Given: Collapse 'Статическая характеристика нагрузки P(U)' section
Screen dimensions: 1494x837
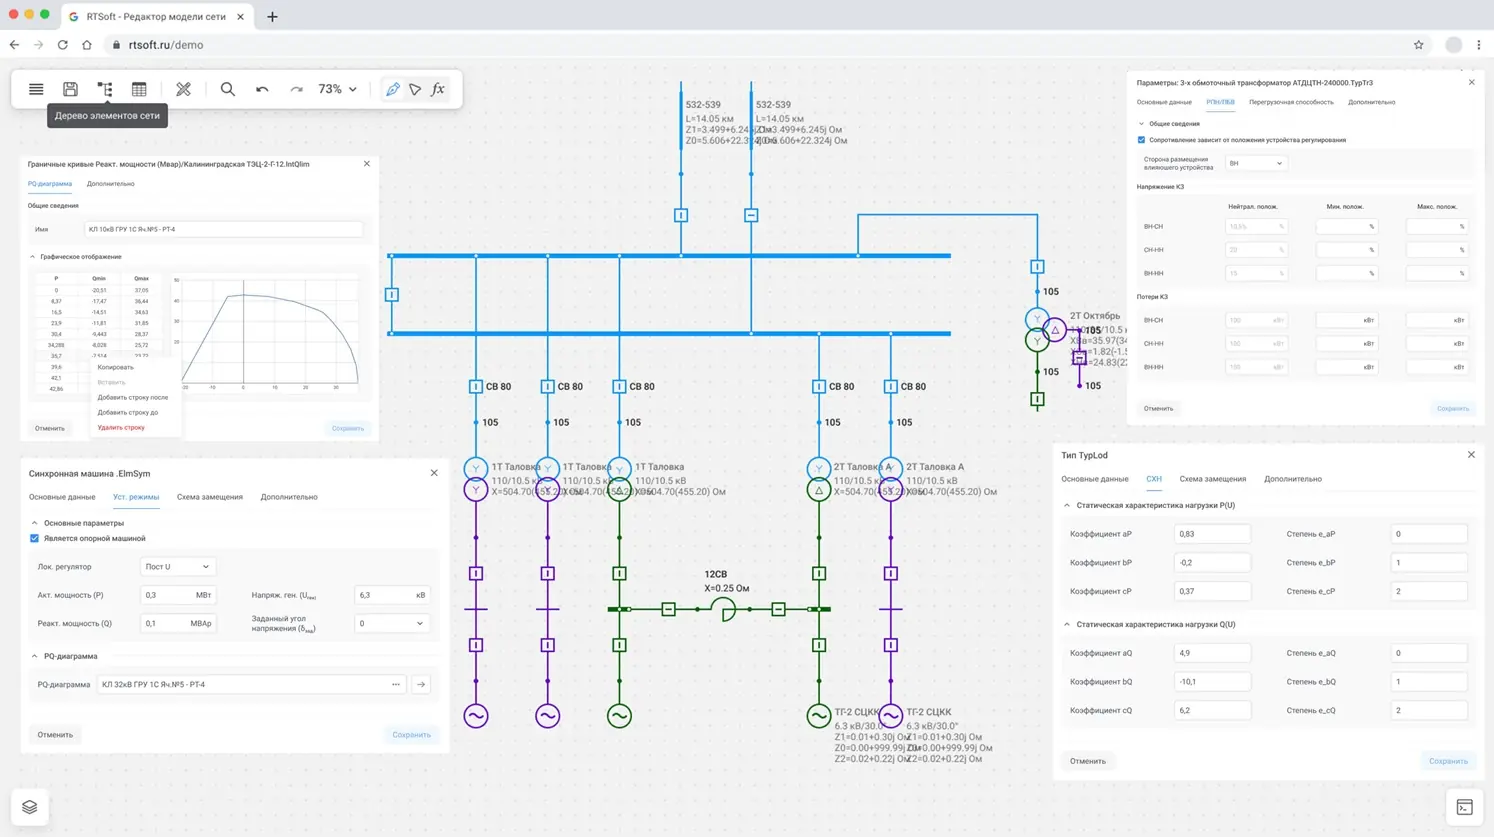Looking at the screenshot, I should pyautogui.click(x=1067, y=506).
